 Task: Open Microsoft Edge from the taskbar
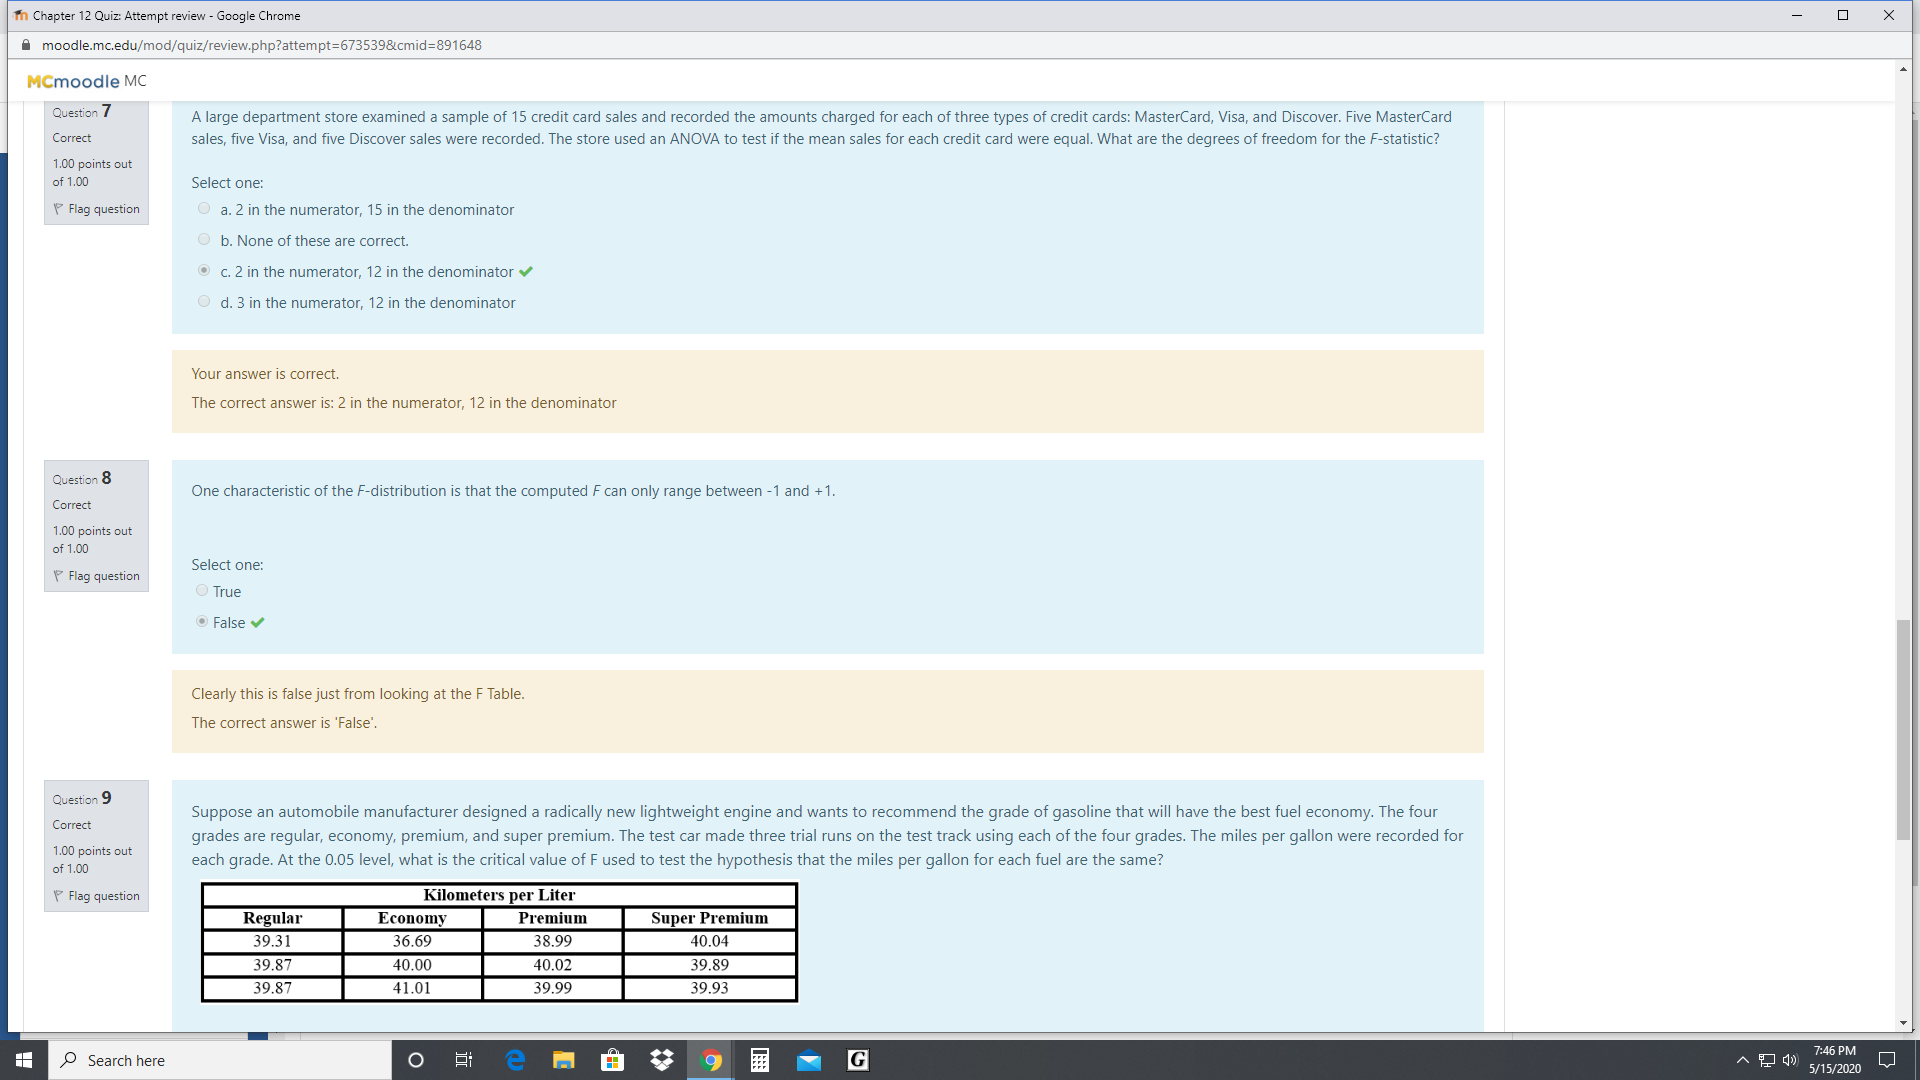[x=515, y=1059]
